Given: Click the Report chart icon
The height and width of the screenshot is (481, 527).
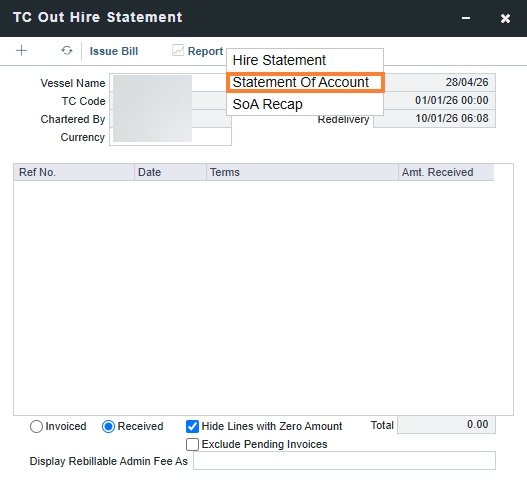Looking at the screenshot, I should click(178, 50).
